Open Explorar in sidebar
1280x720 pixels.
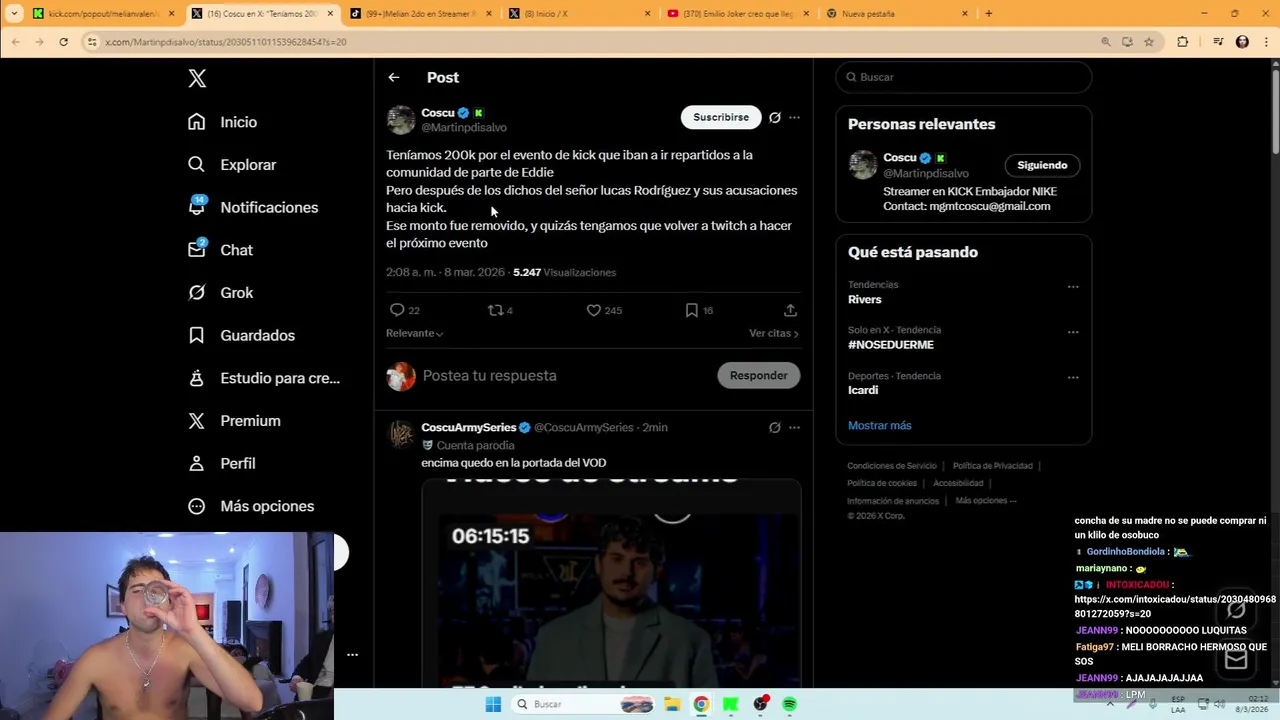232,165
